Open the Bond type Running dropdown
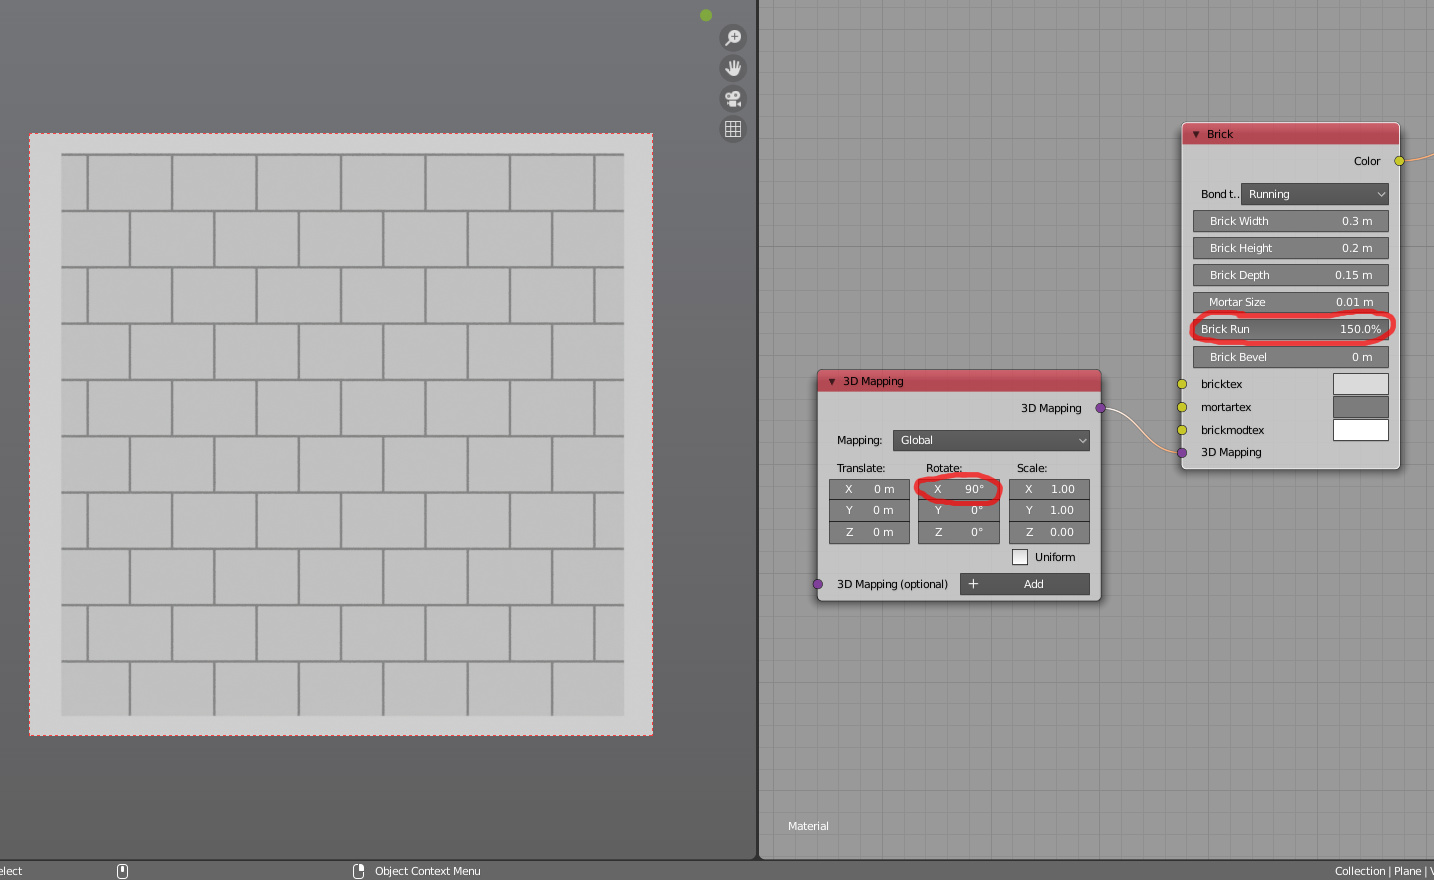The width and height of the screenshot is (1434, 880). 1314,194
